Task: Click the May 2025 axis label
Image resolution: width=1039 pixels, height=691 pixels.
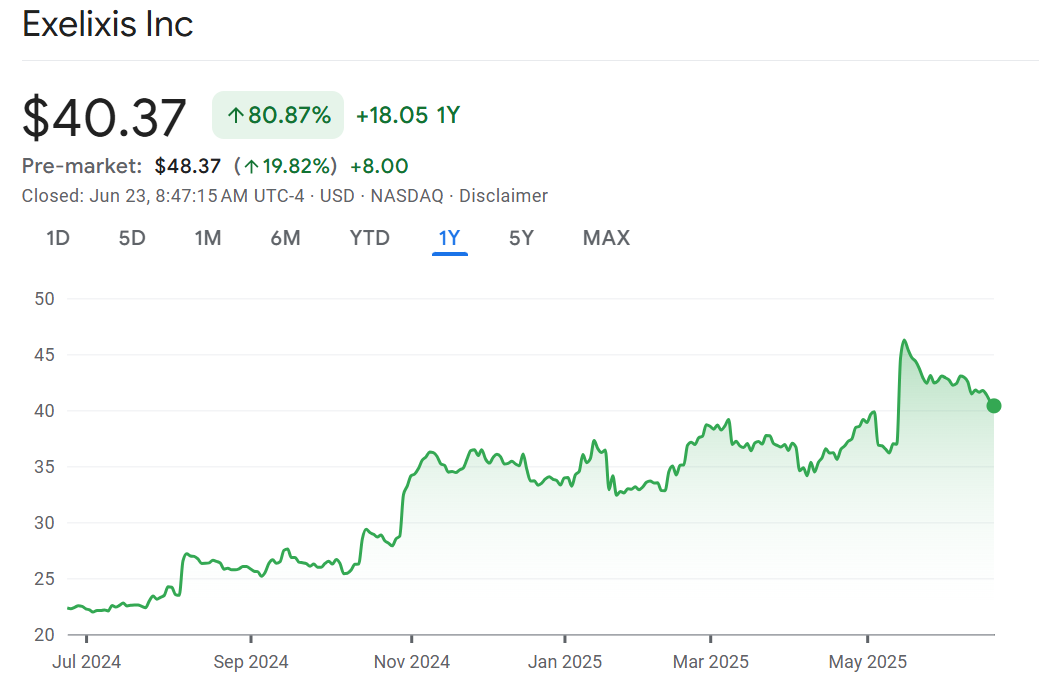Action: [867, 662]
